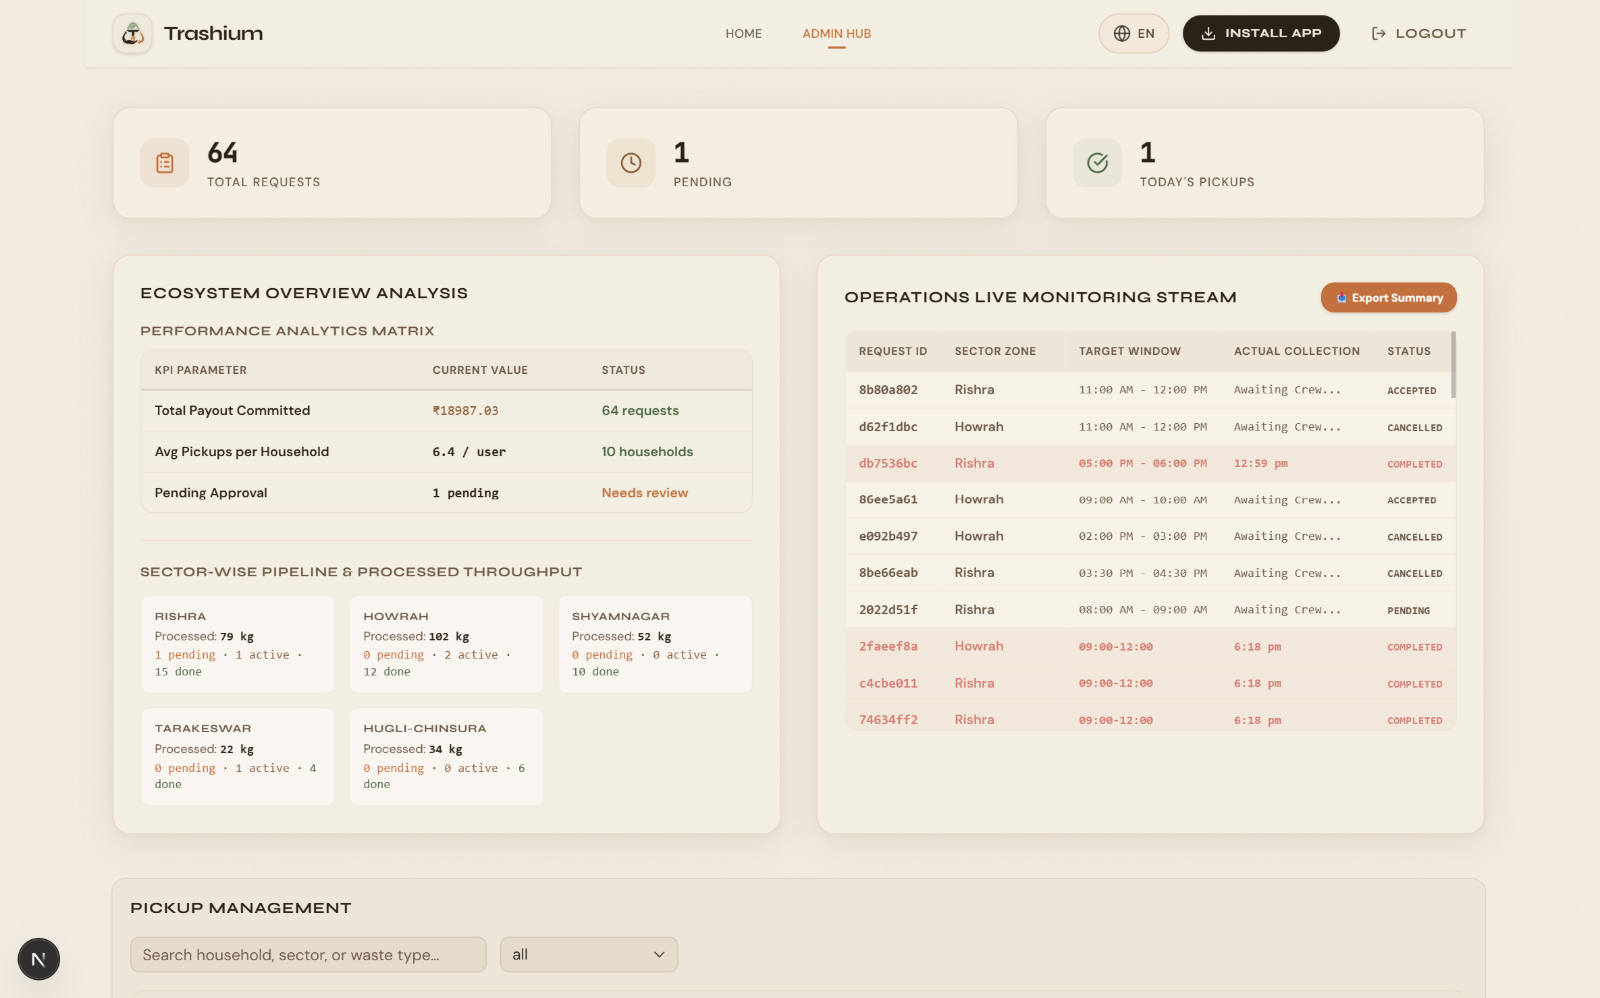Click the KPI Parameter column header
Viewport: 1600px width, 998px height.
tap(200, 371)
